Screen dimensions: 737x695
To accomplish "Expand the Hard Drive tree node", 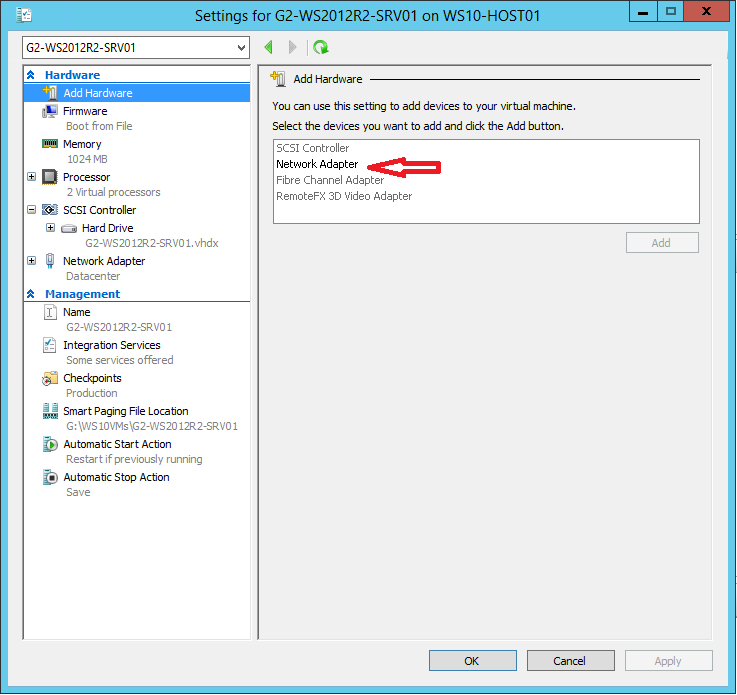I will (x=50, y=228).
